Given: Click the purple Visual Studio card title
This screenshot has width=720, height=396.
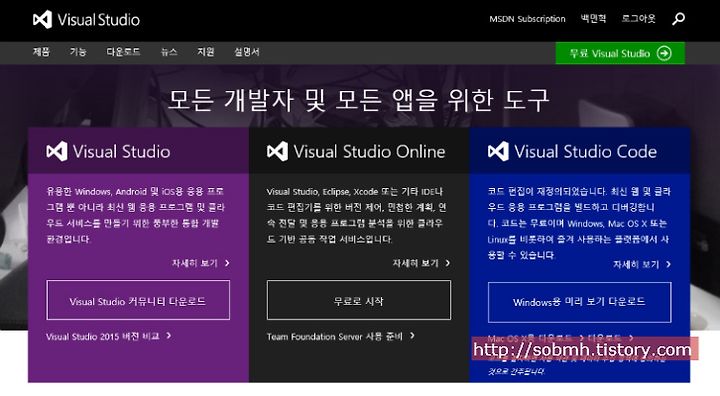Looking at the screenshot, I should (x=122, y=152).
